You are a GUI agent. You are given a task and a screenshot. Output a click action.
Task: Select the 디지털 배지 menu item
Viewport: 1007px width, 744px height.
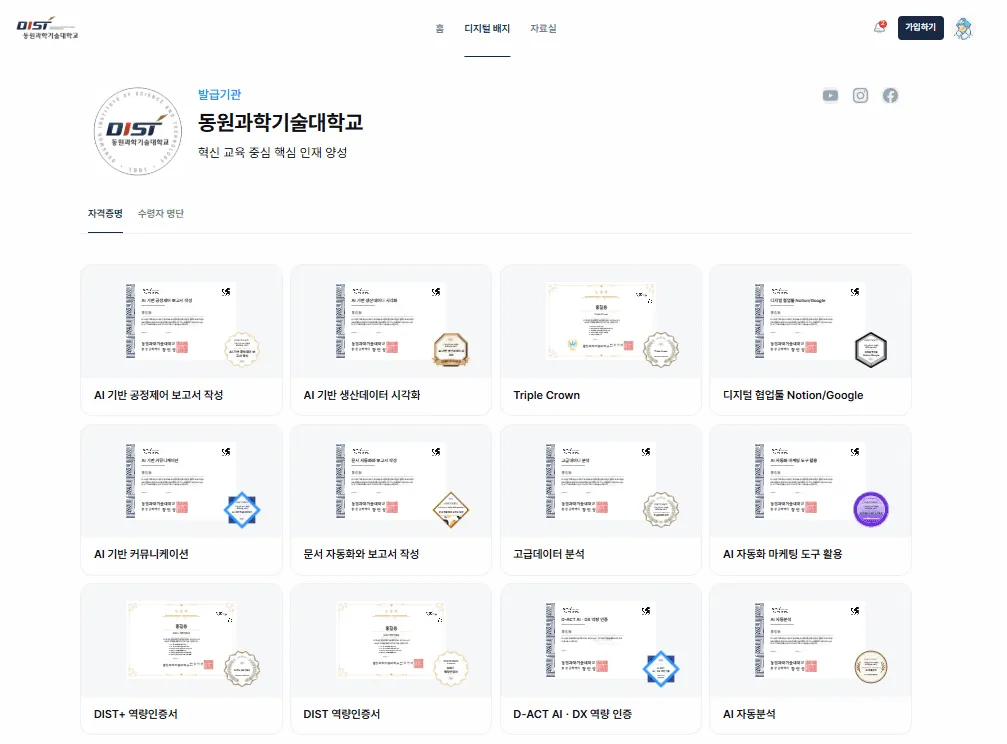[487, 28]
